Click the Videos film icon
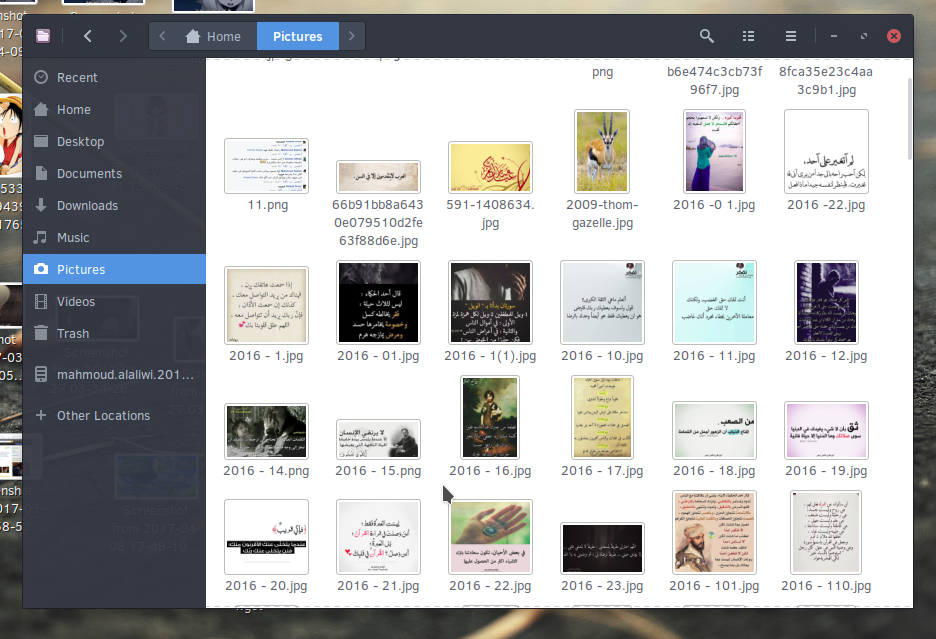 pyautogui.click(x=41, y=302)
